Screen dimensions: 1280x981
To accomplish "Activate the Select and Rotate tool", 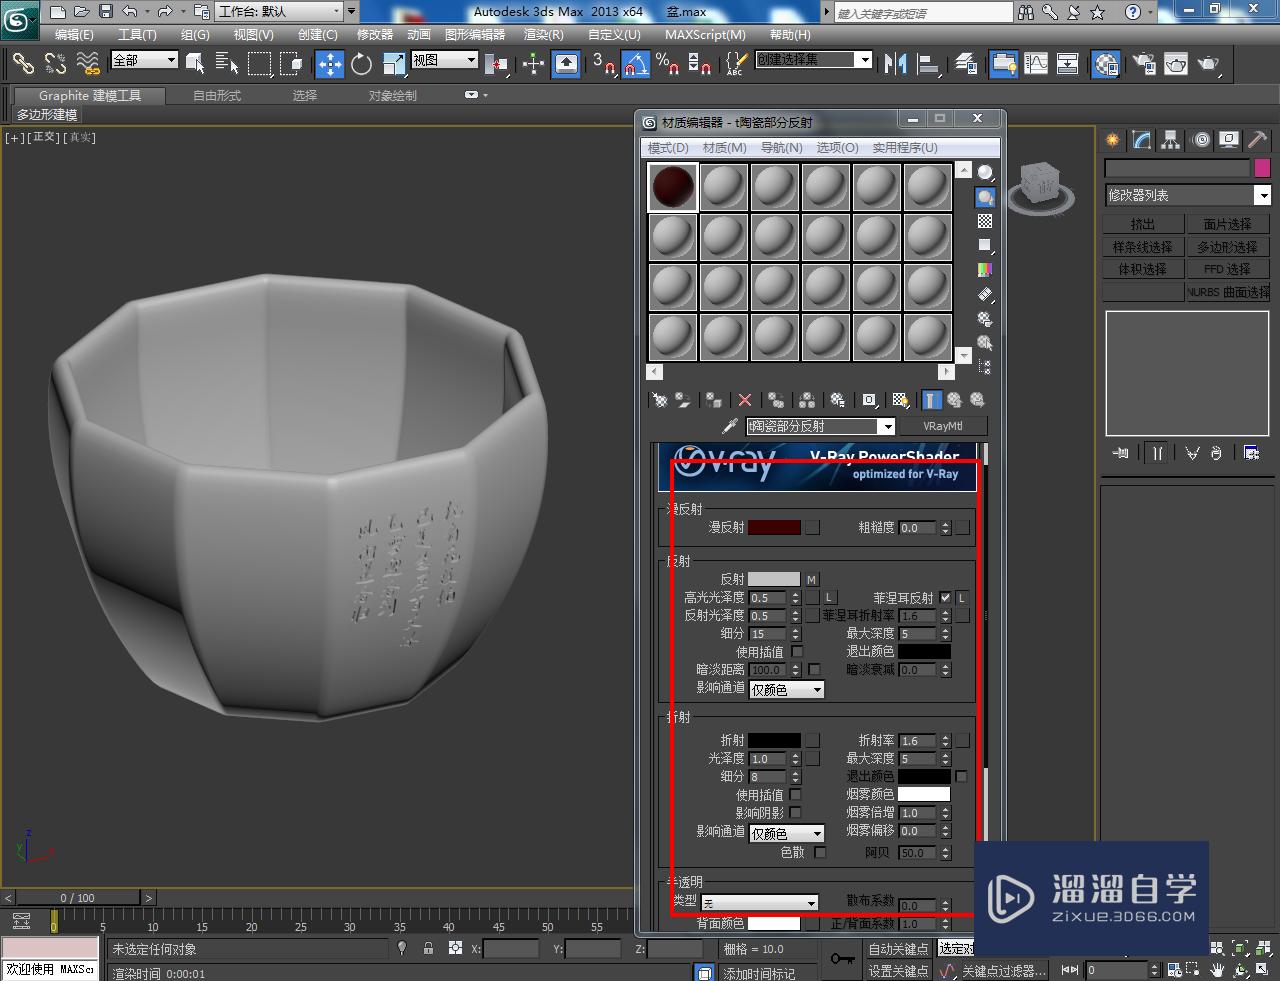I will point(361,64).
